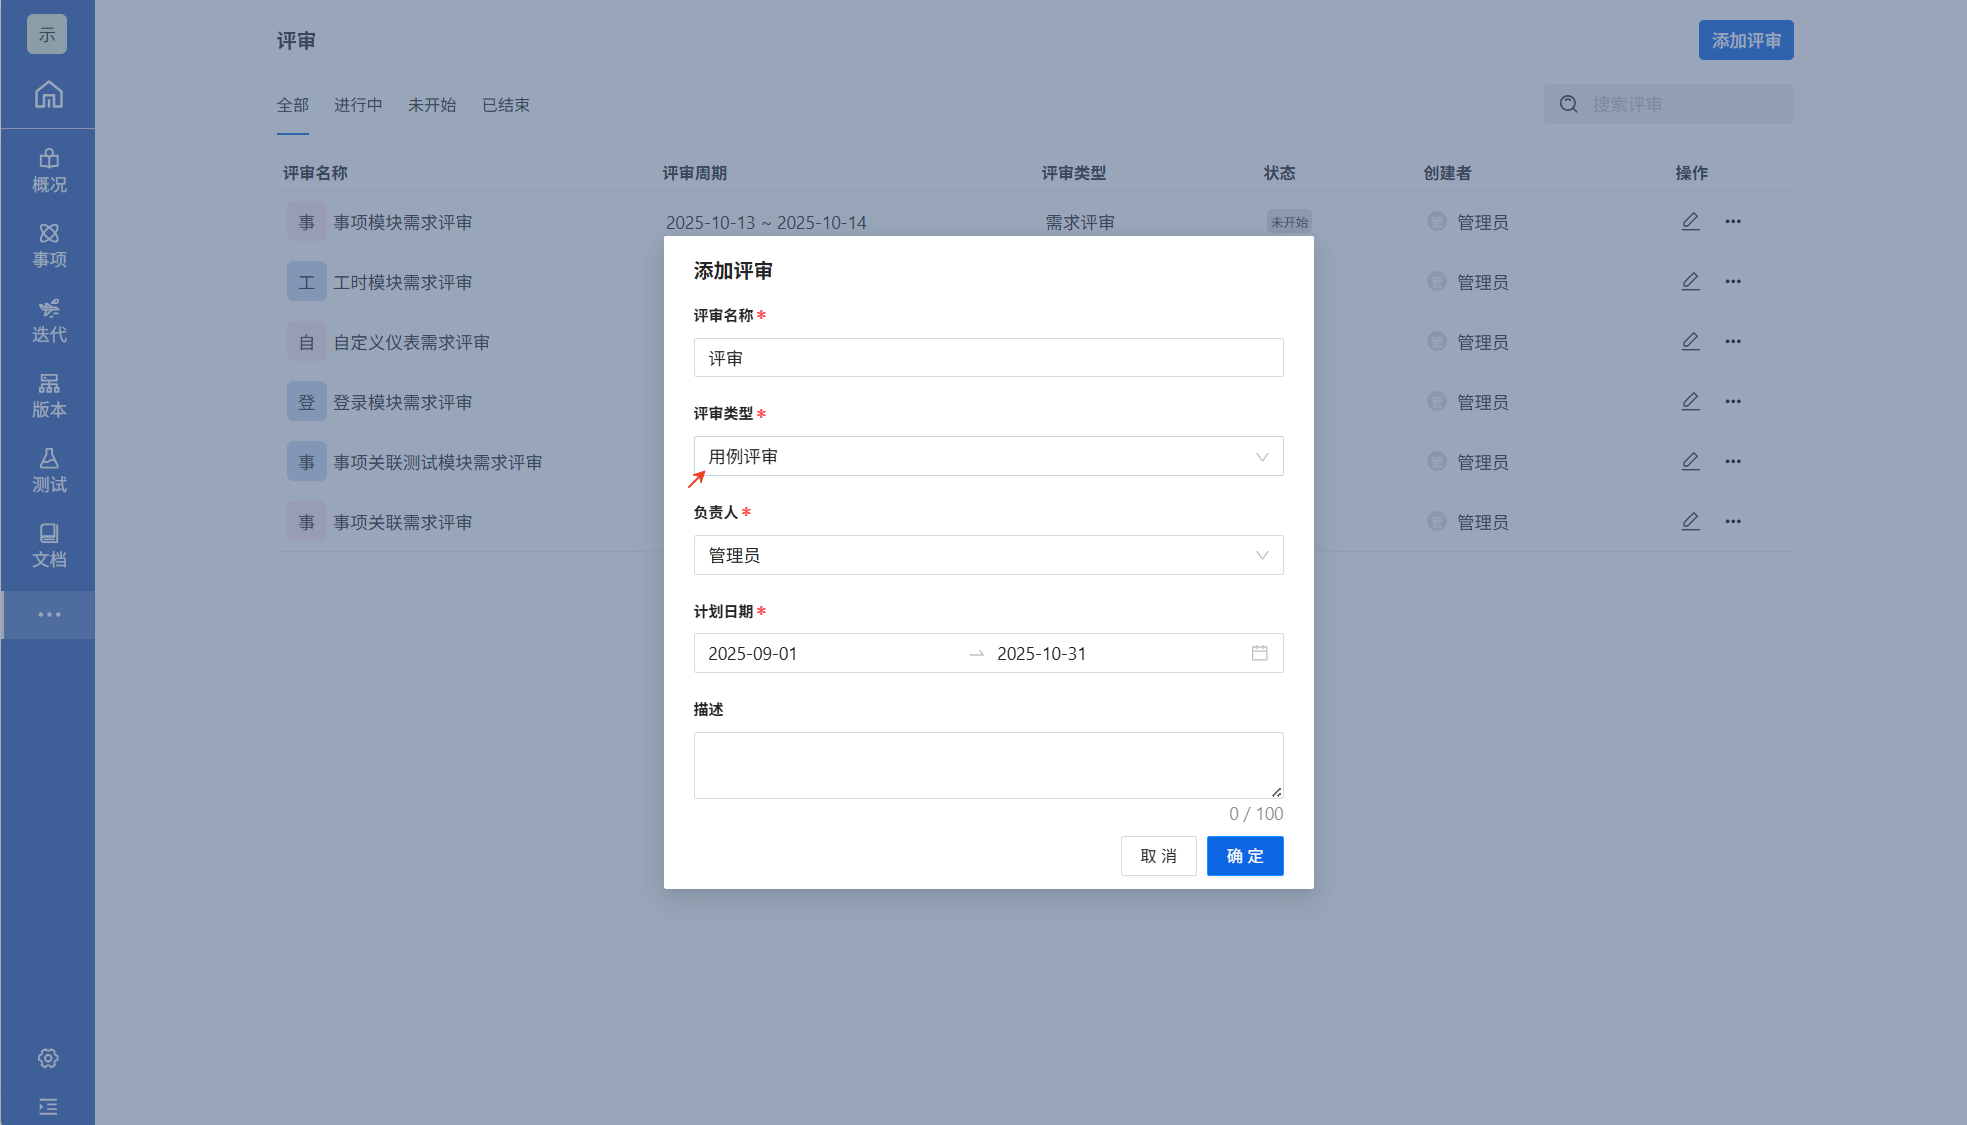Click edit pencil for 事项模块需求评审
This screenshot has height=1125, width=1967.
[x=1690, y=222]
